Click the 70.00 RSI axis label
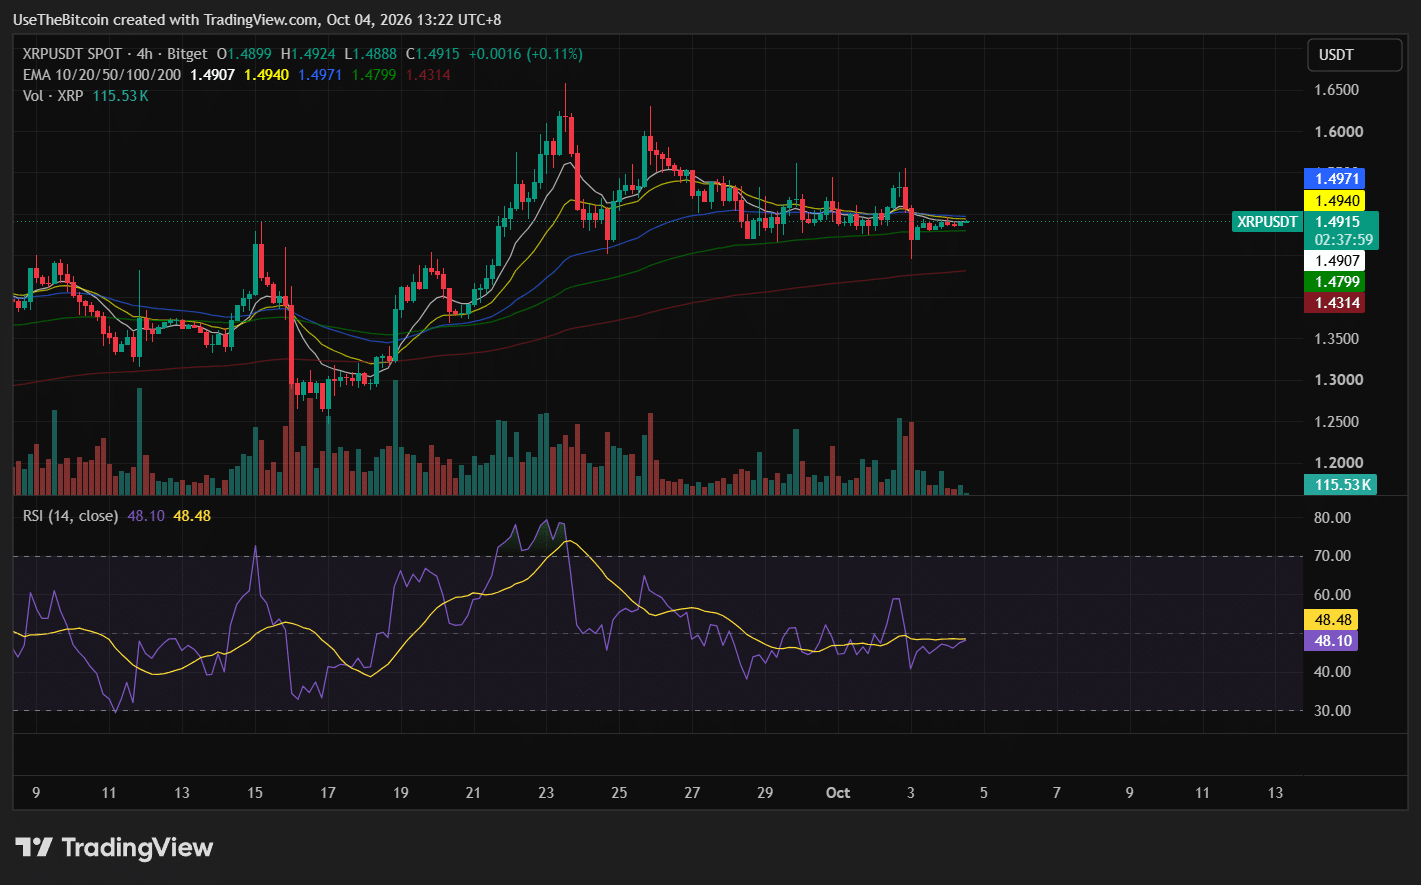The width and height of the screenshot is (1421, 885). point(1333,556)
